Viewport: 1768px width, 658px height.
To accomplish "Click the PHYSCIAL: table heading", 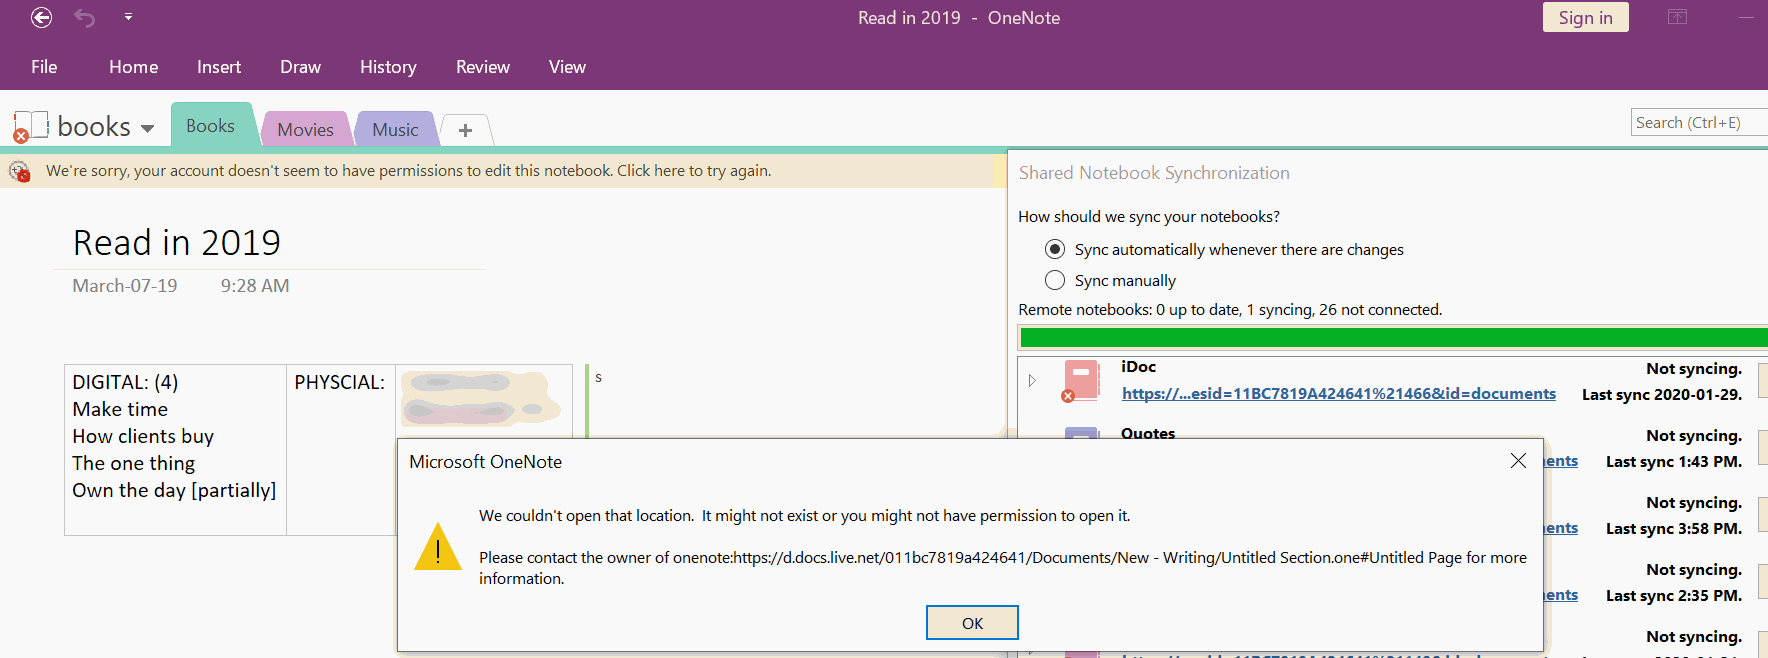I will [x=339, y=382].
